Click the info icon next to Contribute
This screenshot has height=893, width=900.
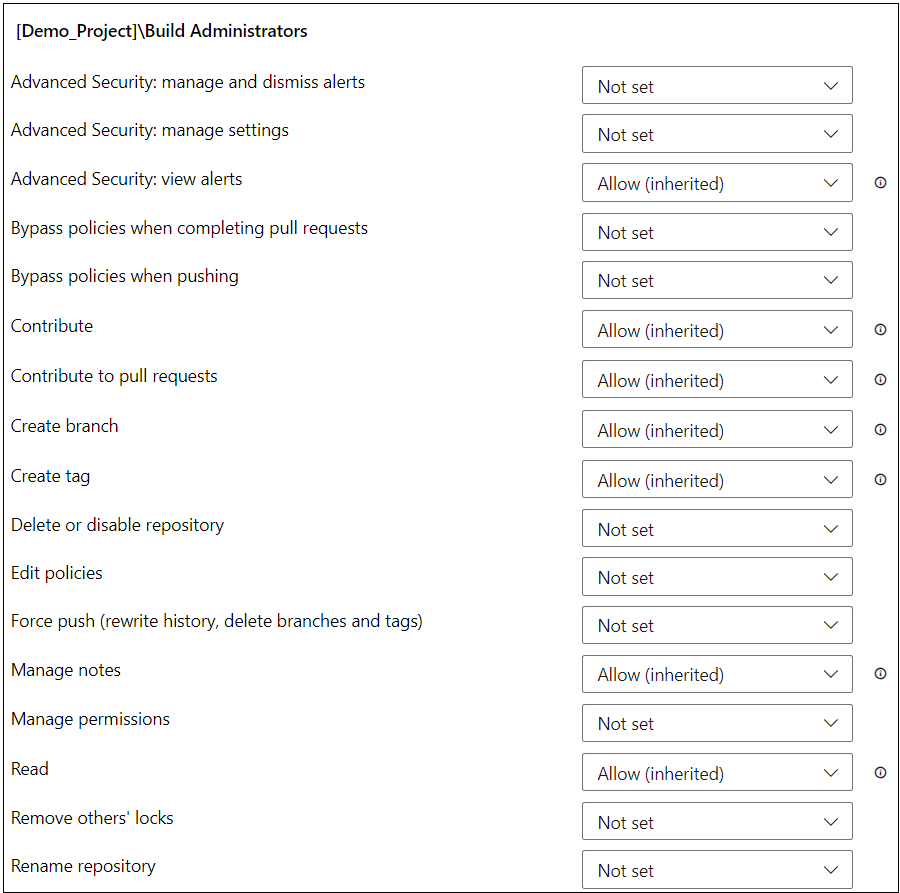[880, 329]
